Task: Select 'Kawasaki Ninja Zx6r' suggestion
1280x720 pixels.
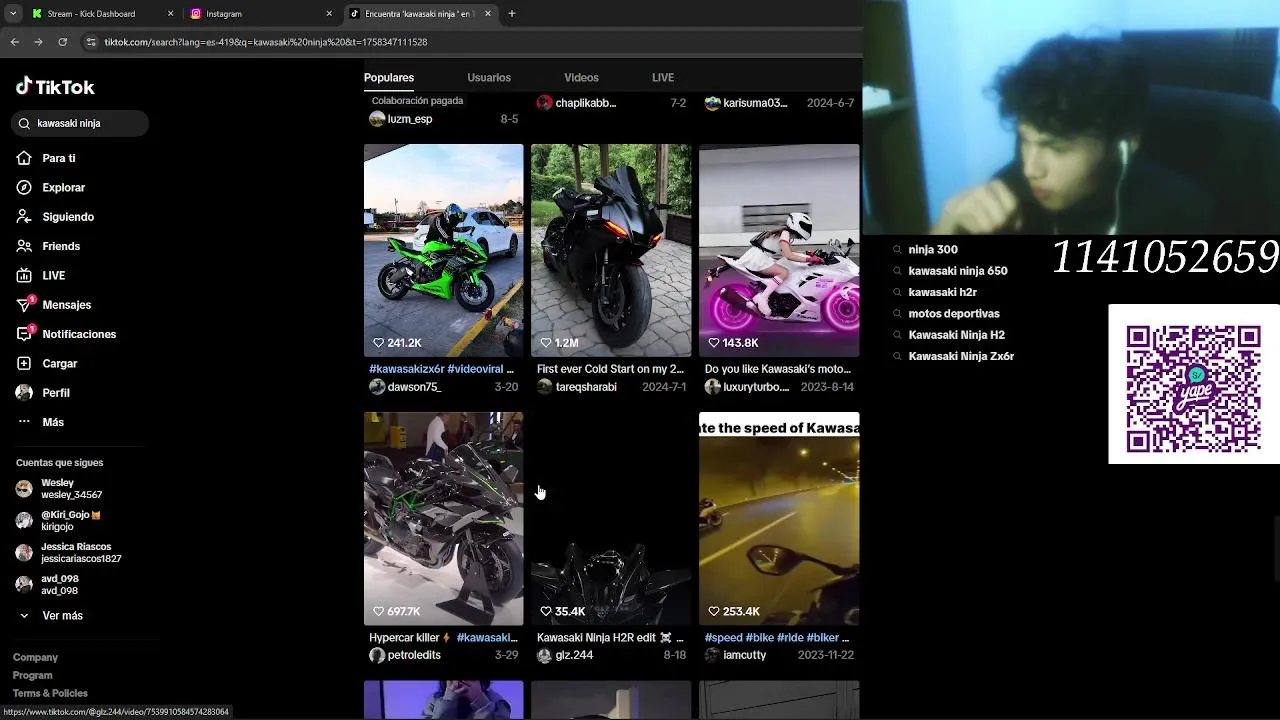Action: tap(961, 356)
